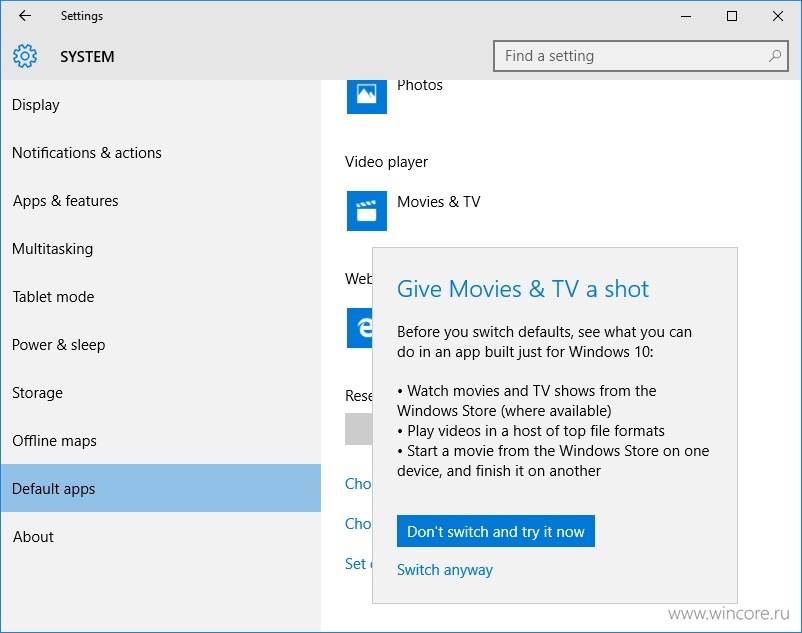Close the Settings window
This screenshot has height=633, width=802.
click(x=778, y=16)
